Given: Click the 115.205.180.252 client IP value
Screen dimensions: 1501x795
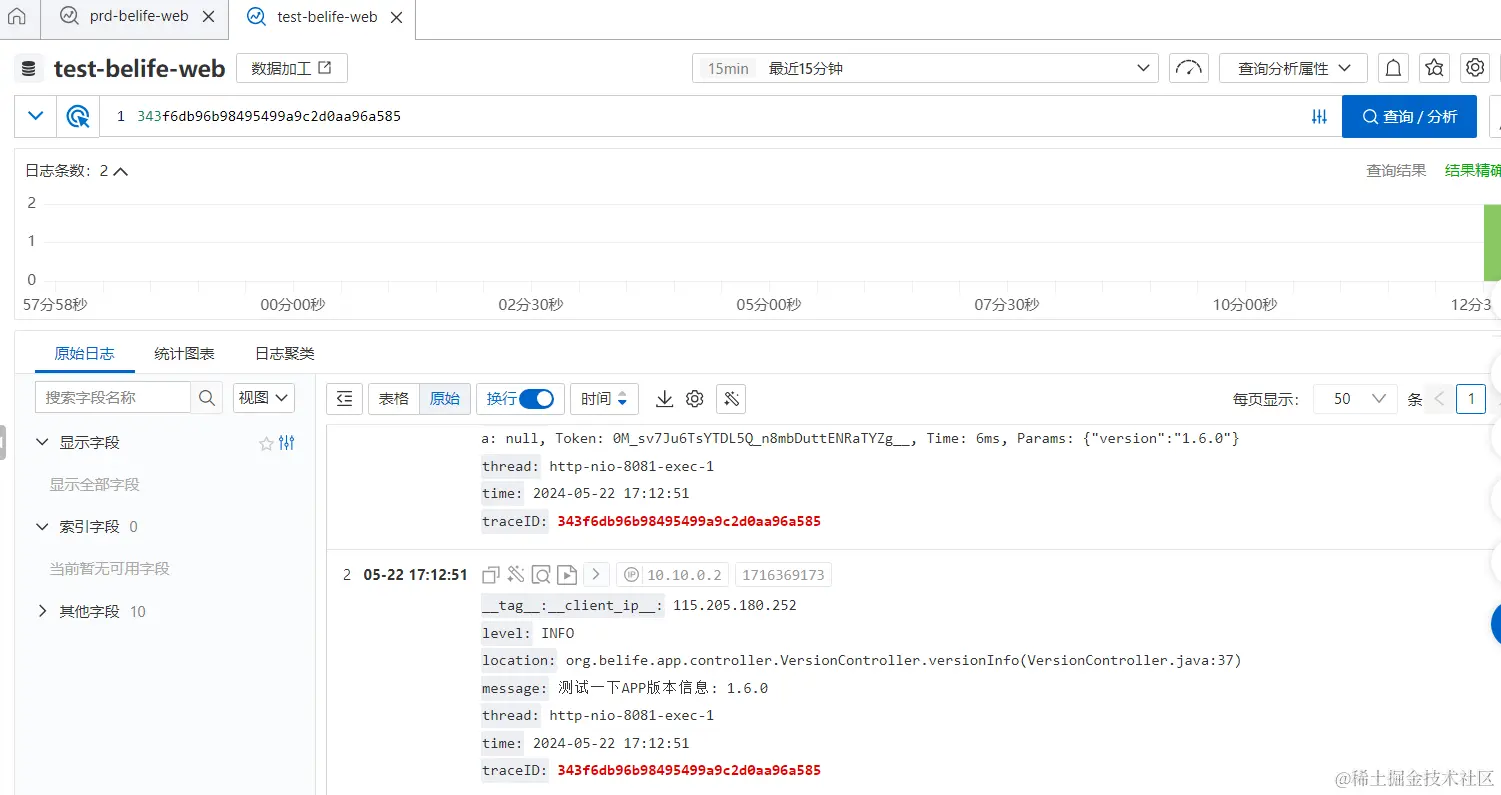Looking at the screenshot, I should tap(735, 605).
